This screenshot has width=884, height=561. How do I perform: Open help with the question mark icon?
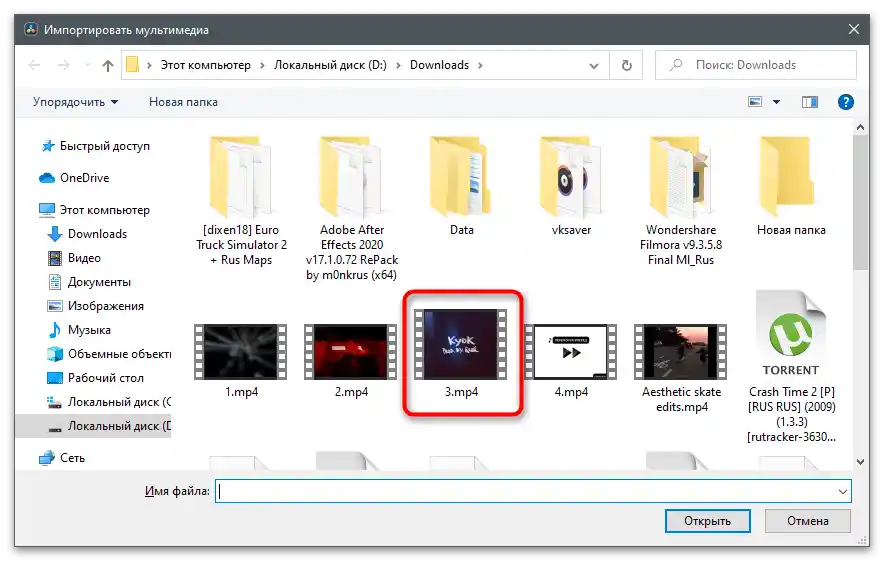845,102
